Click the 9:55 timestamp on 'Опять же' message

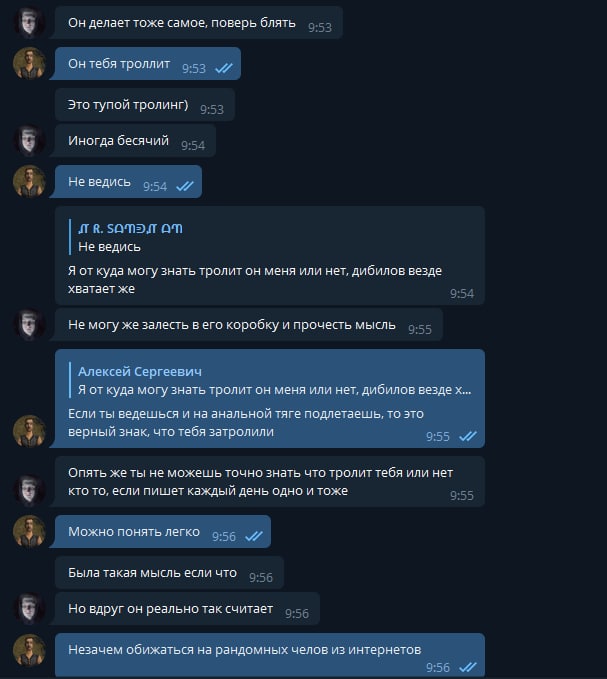(462, 495)
